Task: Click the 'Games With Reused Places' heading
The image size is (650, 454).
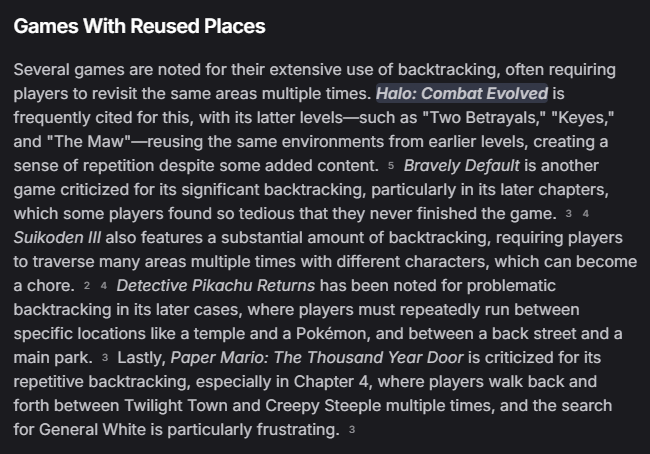Action: [139, 26]
